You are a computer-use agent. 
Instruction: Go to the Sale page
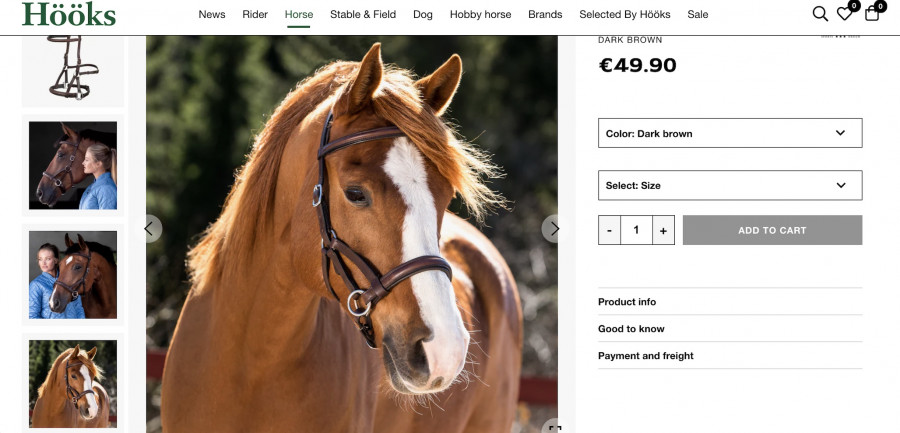(x=698, y=15)
